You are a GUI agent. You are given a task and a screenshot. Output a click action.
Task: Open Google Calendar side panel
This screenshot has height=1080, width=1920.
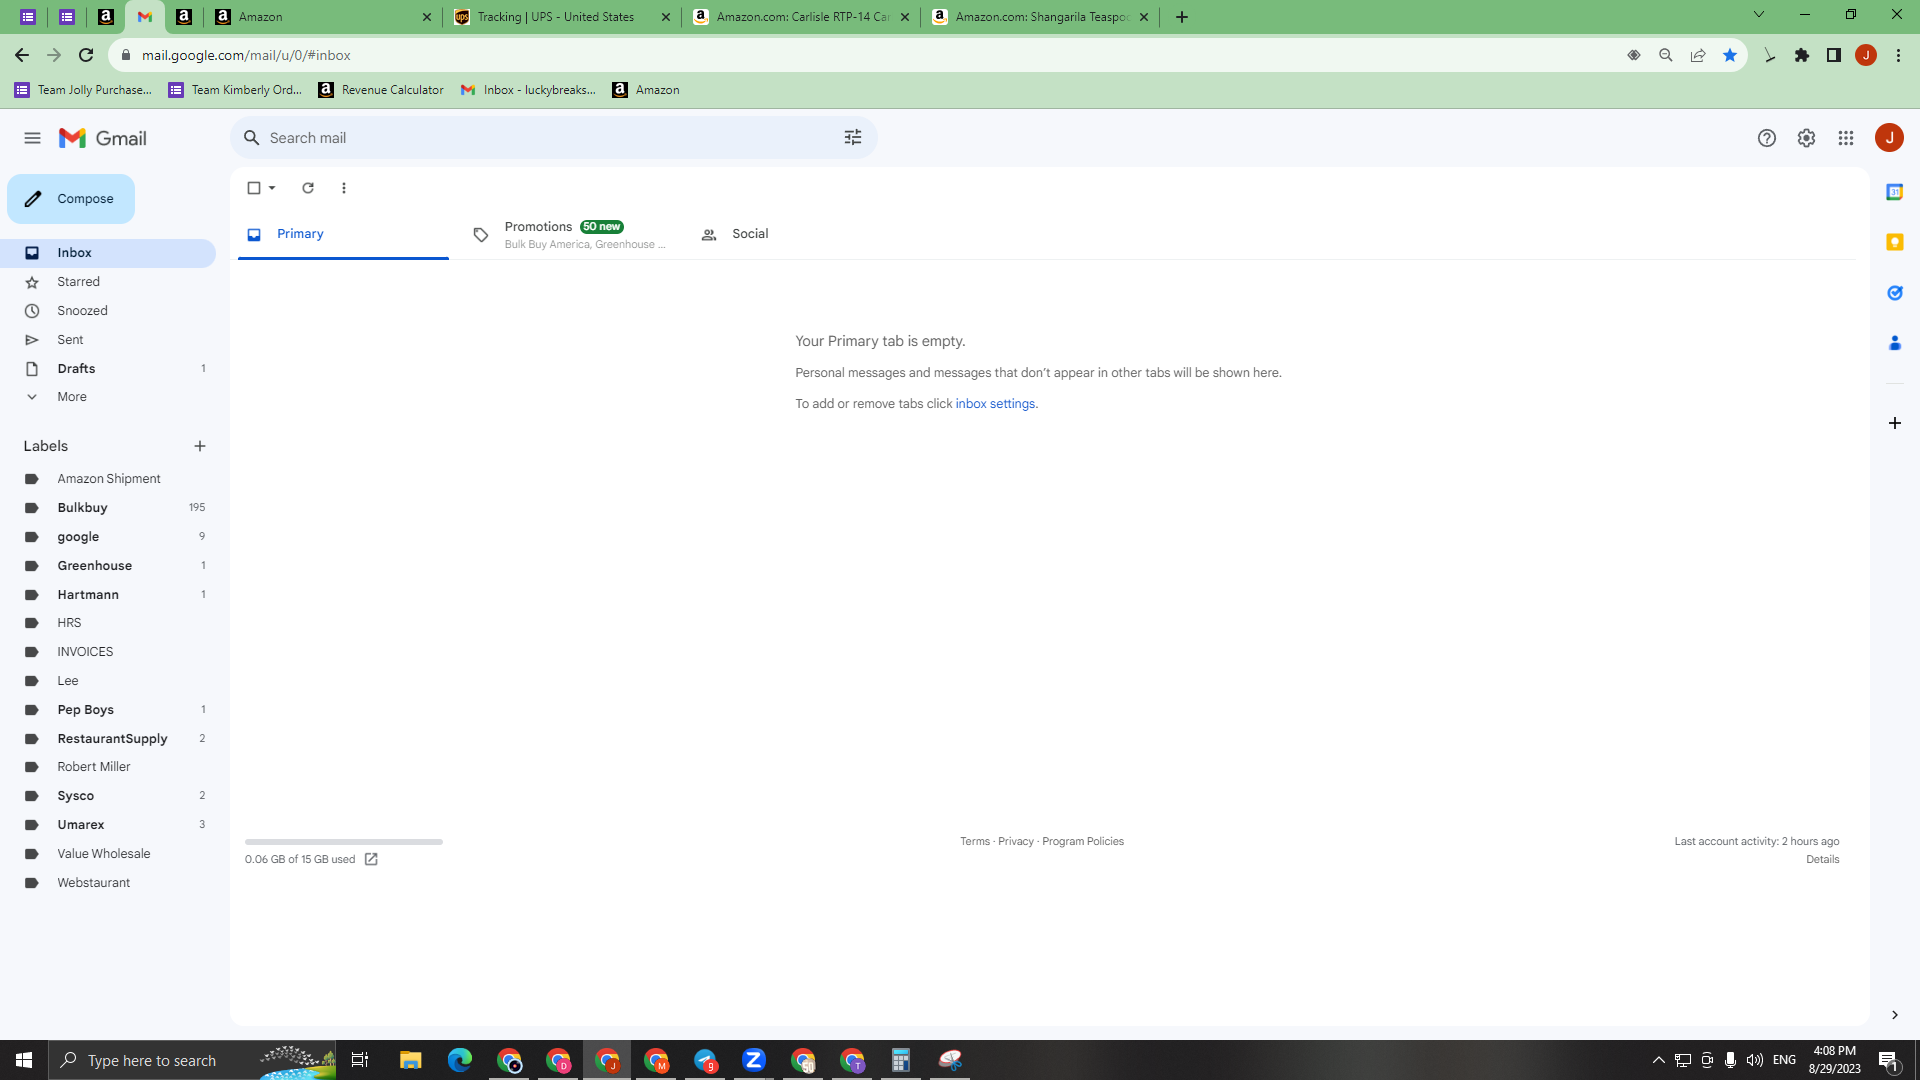coord(1894,192)
